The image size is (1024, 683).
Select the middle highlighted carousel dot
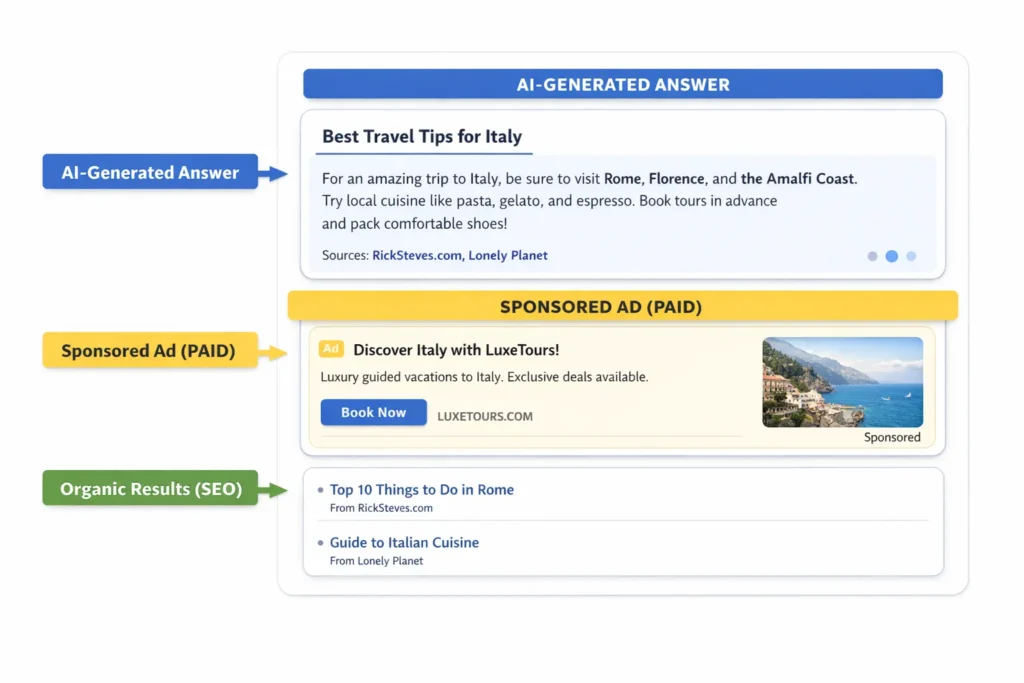point(891,256)
